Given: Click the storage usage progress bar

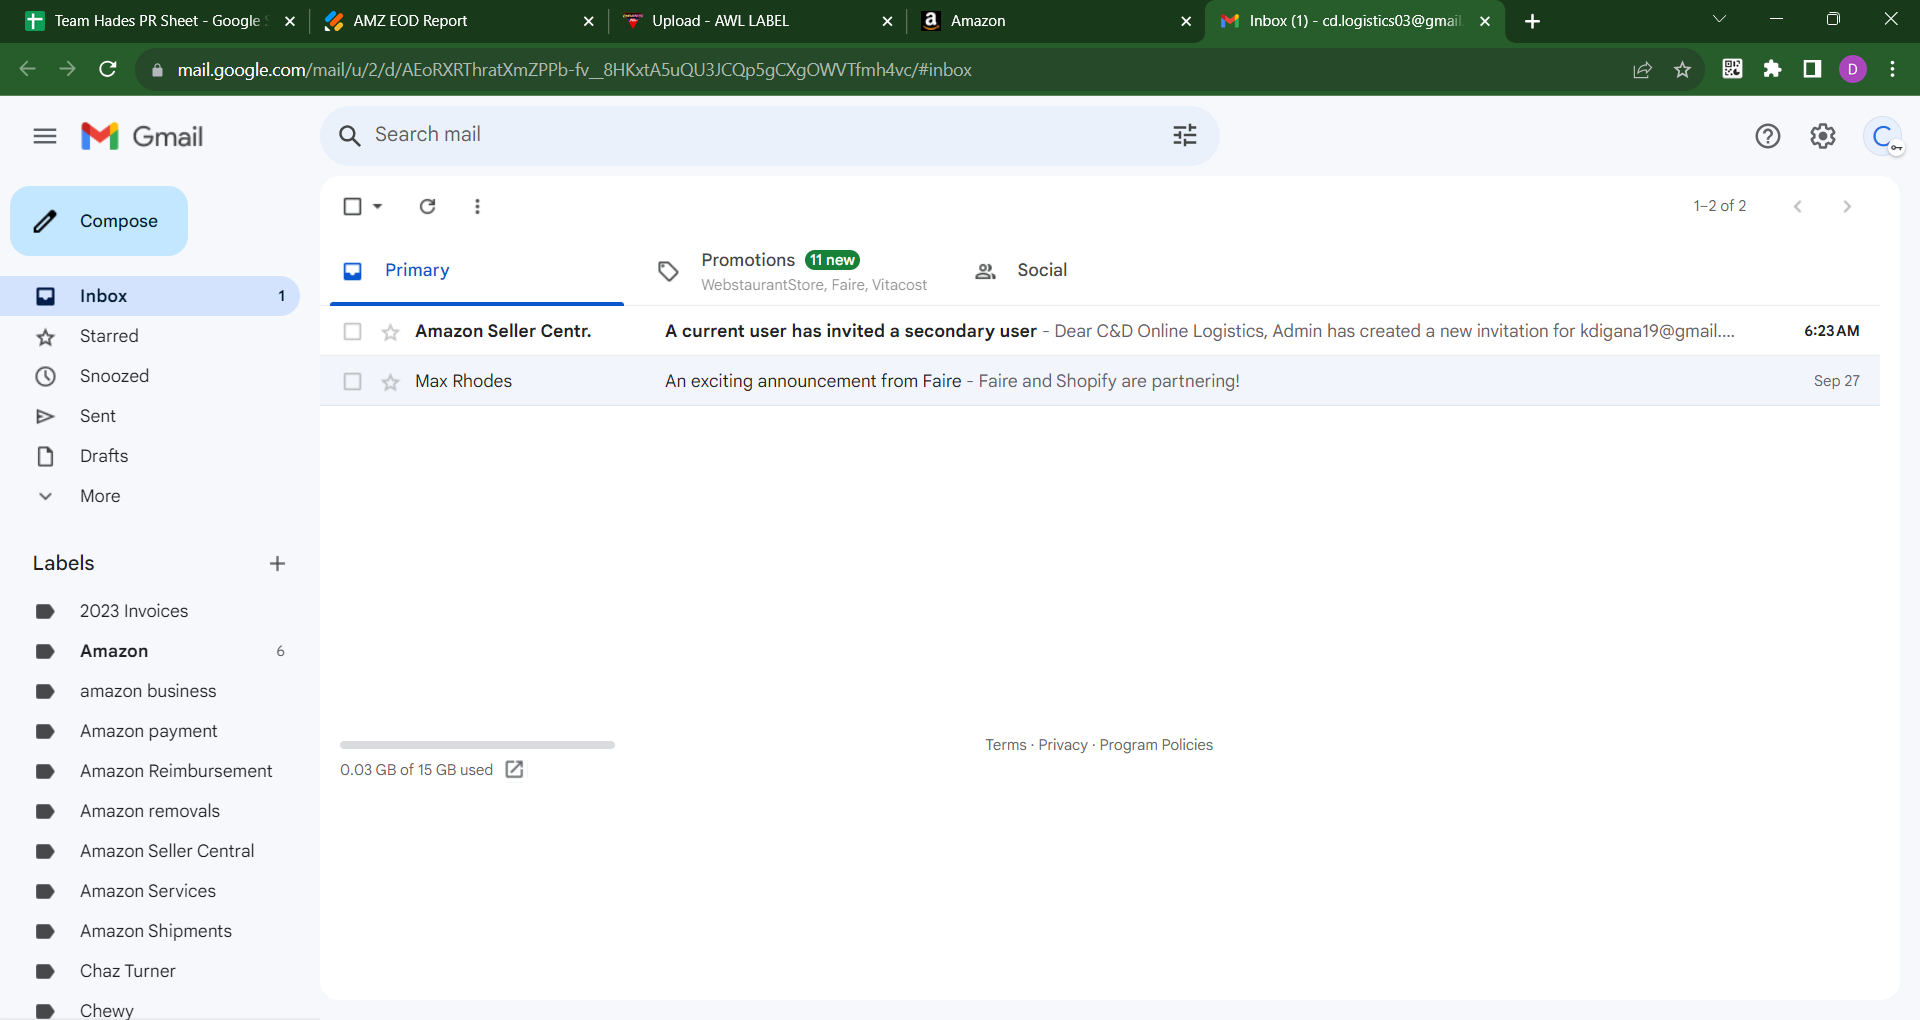Looking at the screenshot, I should (477, 745).
